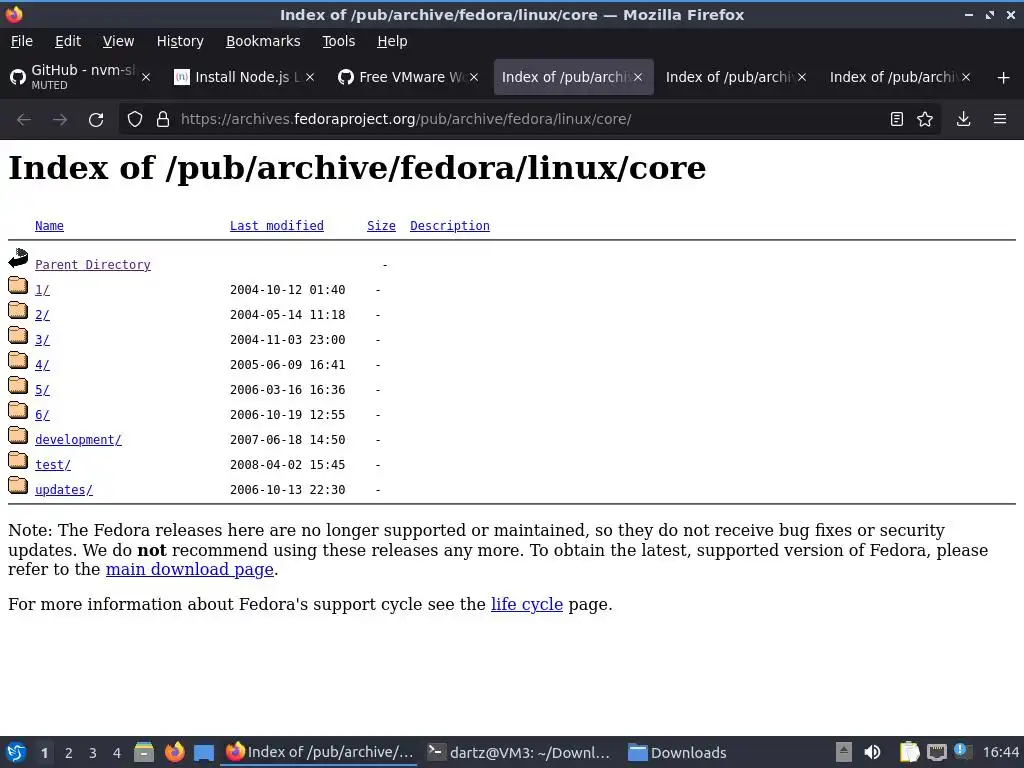The width and height of the screenshot is (1024, 768).
Task: Switch to workspace 4
Action: point(117,753)
